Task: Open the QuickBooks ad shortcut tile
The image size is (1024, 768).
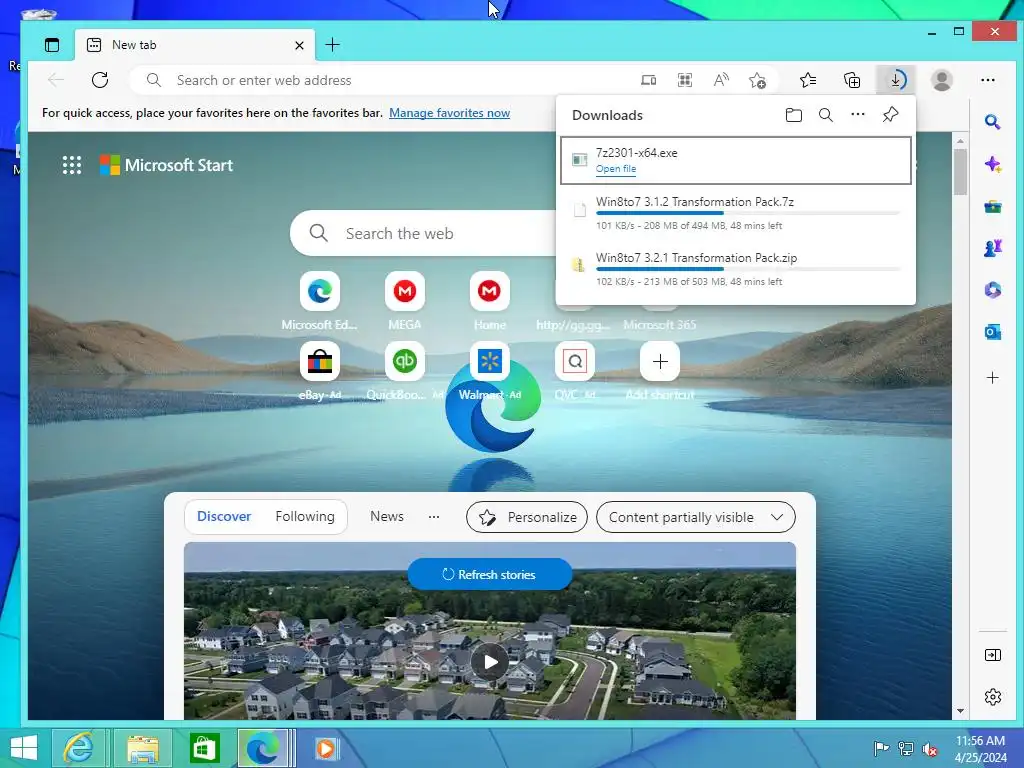Action: coord(404,361)
